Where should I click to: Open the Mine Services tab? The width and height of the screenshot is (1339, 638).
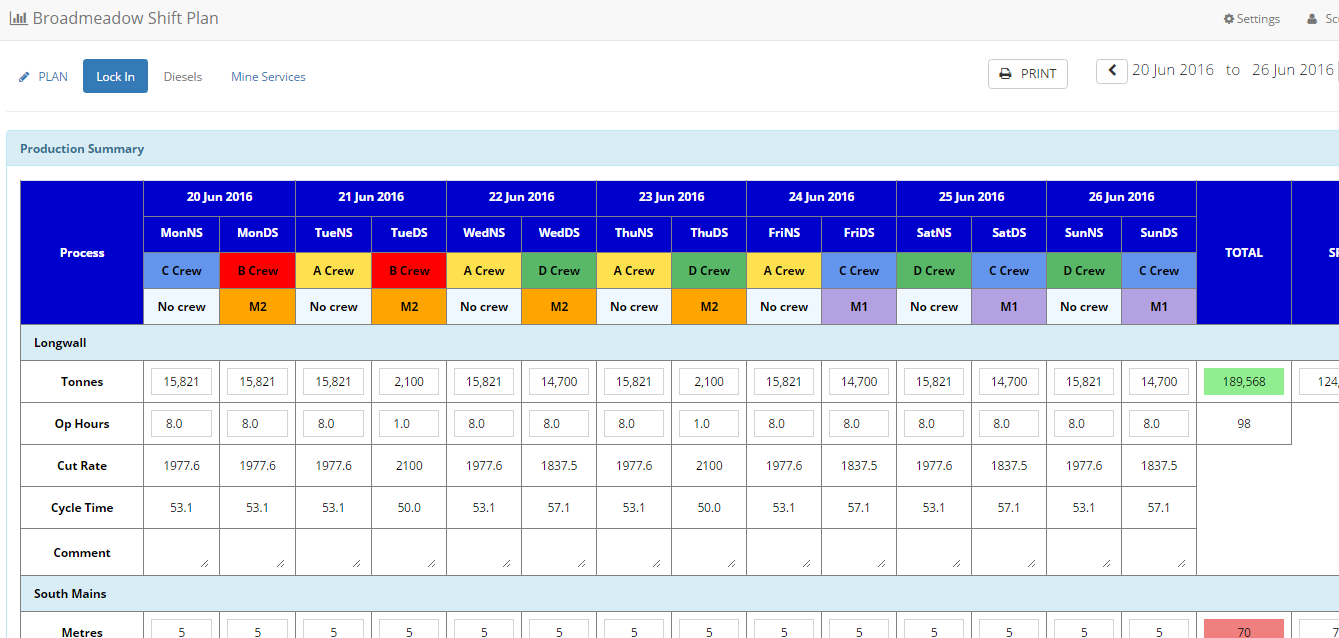pos(268,77)
